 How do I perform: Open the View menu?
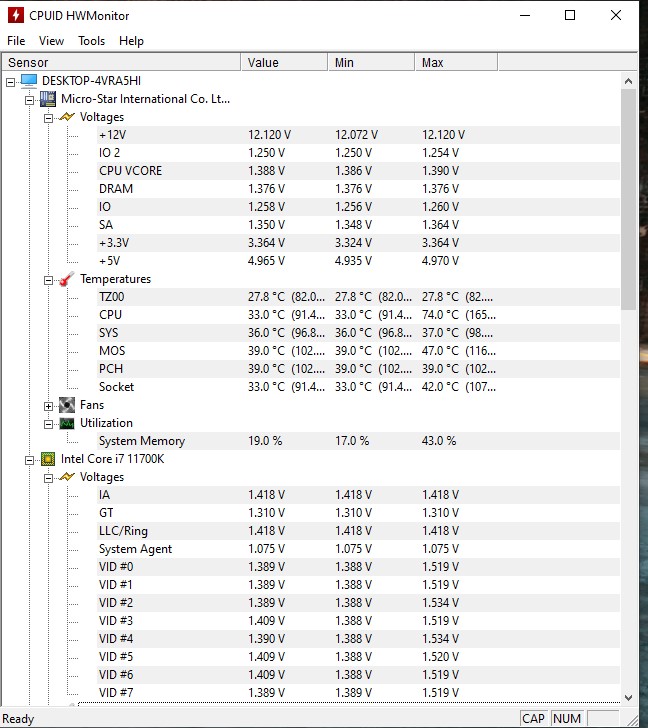tap(51, 41)
